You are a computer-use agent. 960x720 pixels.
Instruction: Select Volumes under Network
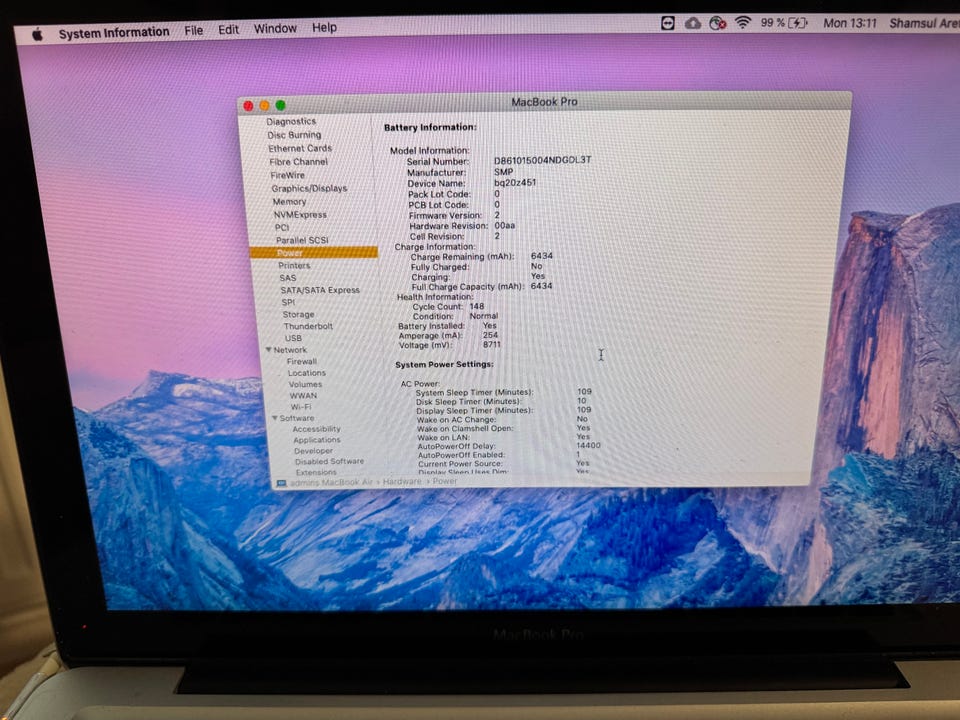tap(305, 384)
